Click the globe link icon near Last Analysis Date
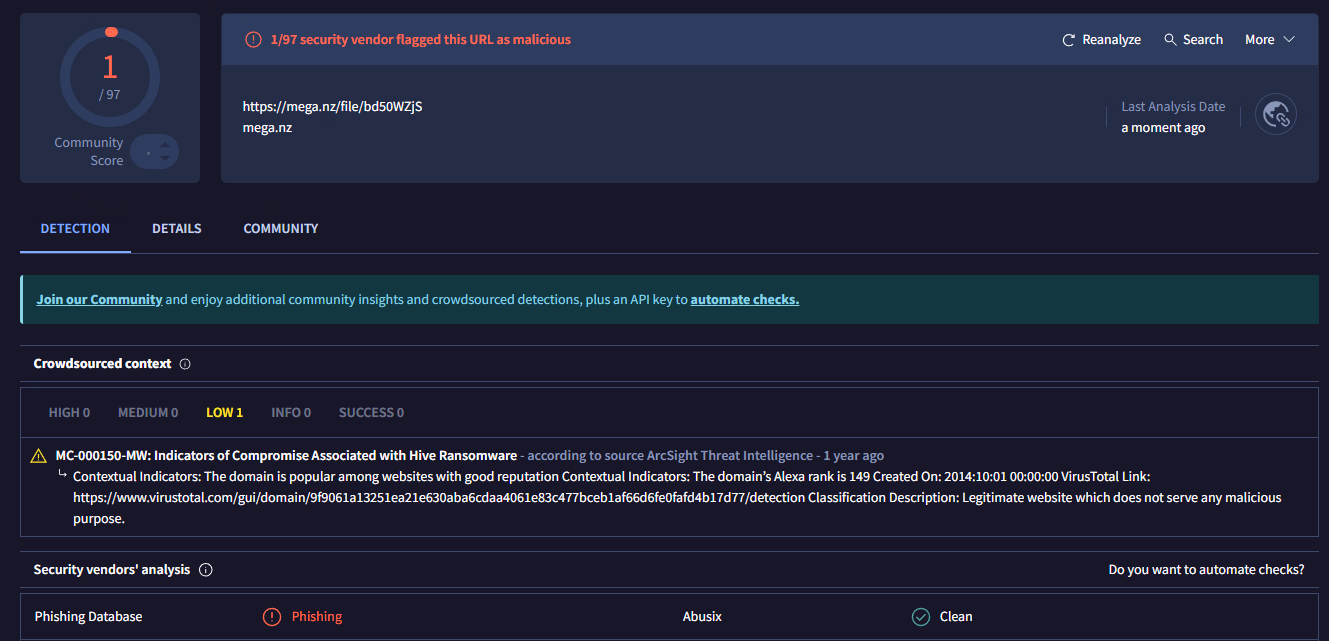This screenshot has width=1329, height=641. tap(1276, 115)
